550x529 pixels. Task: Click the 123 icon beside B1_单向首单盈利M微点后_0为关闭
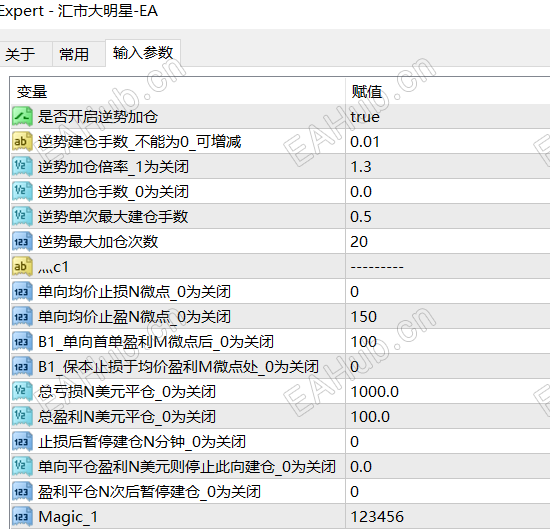click(x=22, y=342)
